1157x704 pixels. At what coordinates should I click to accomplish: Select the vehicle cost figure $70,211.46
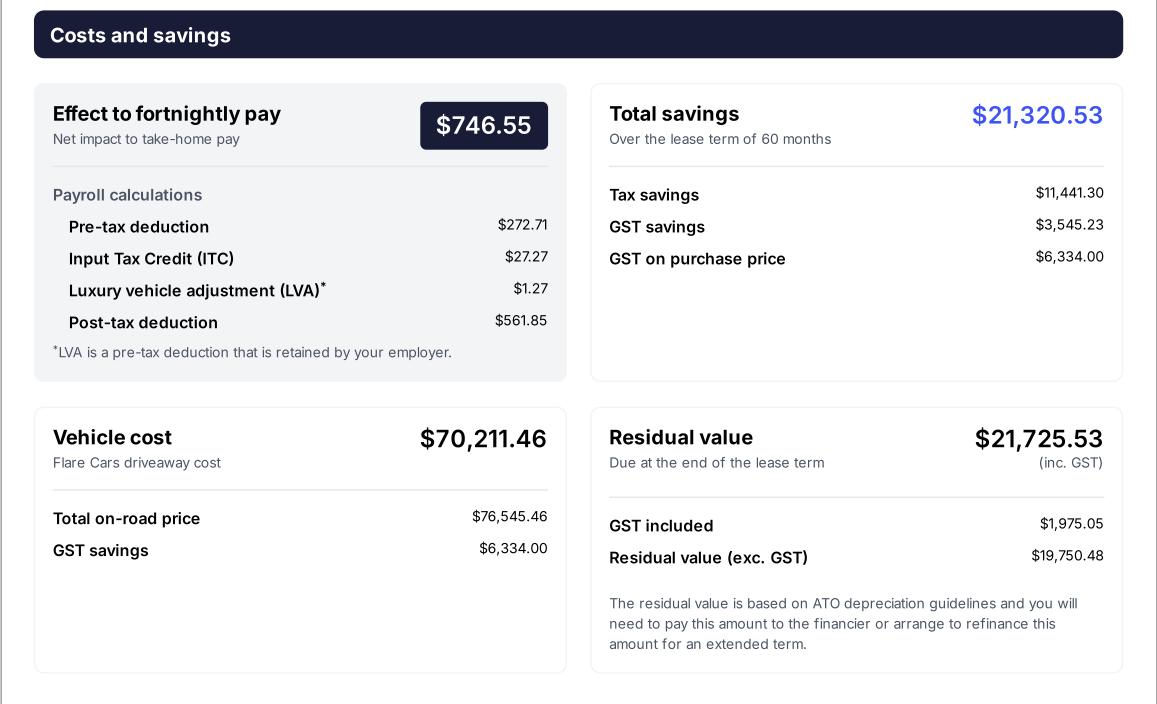483,439
